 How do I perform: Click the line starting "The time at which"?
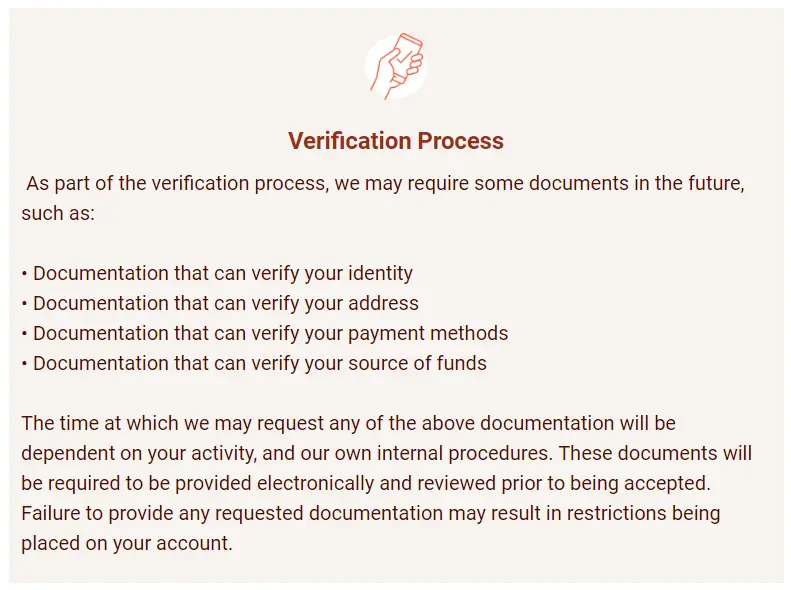coord(349,423)
